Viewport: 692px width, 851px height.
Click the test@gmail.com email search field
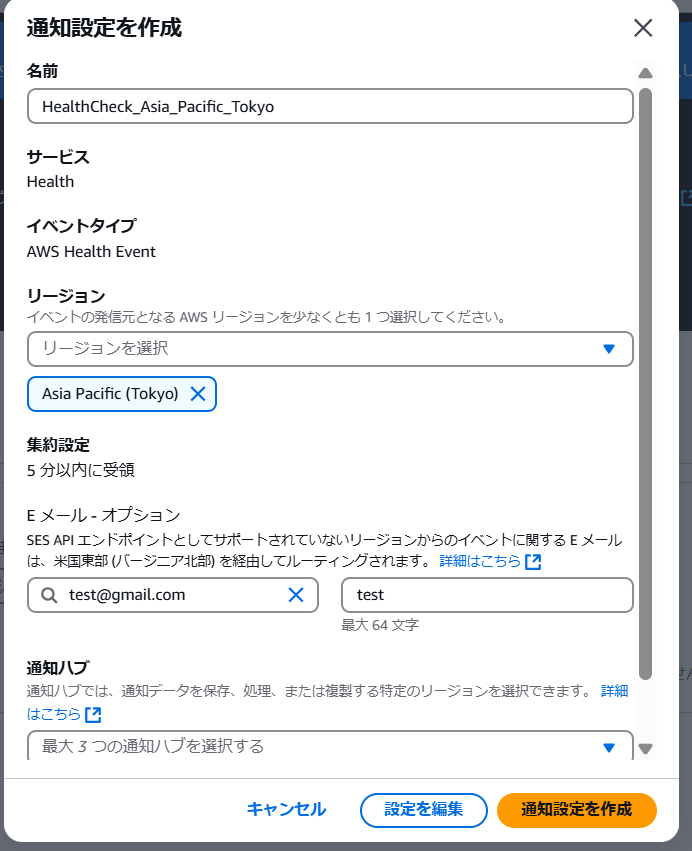pos(173,595)
